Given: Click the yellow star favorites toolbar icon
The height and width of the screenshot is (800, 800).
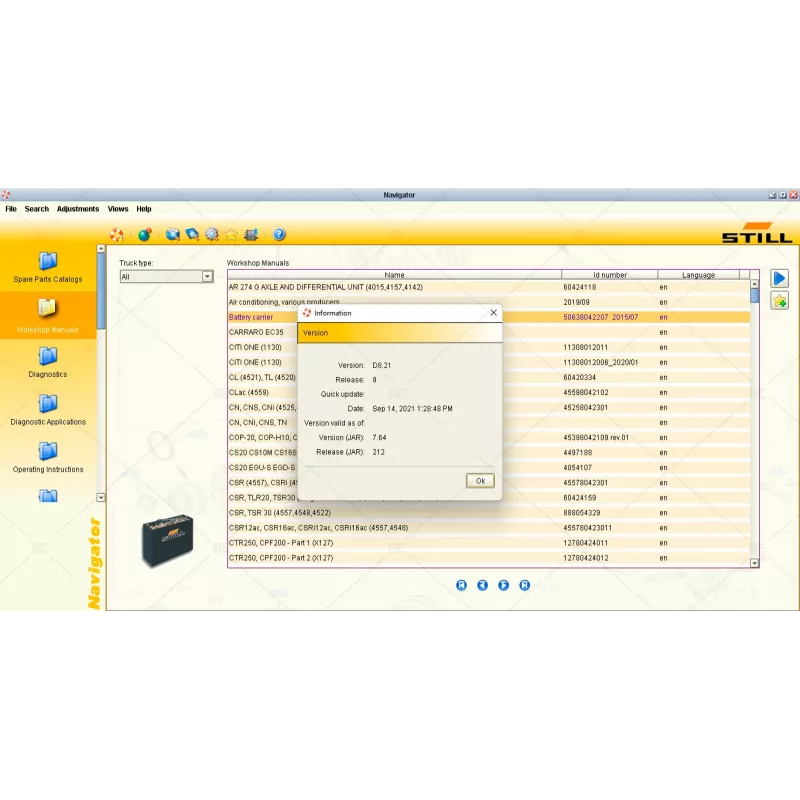Looking at the screenshot, I should coord(231,234).
